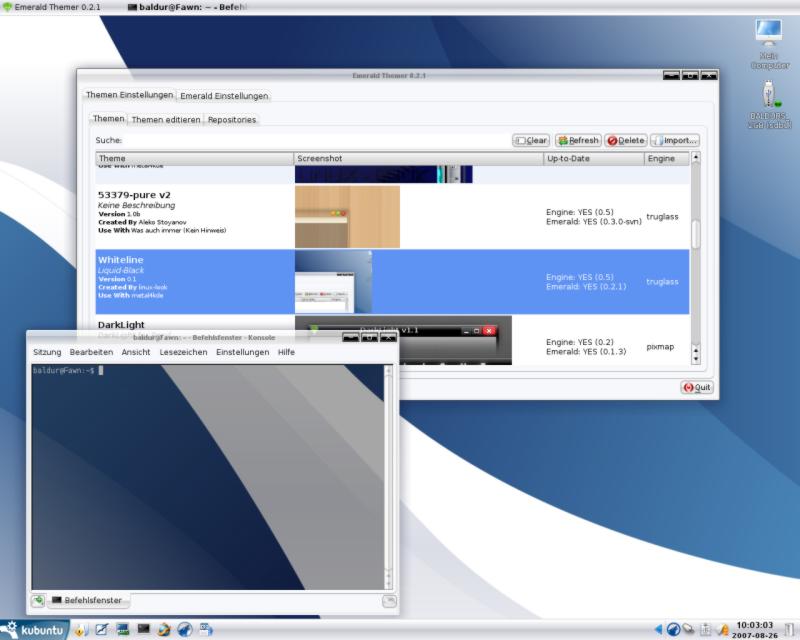Click theme list scrollbar thumb
This screenshot has width=800, height=640.
(695, 235)
